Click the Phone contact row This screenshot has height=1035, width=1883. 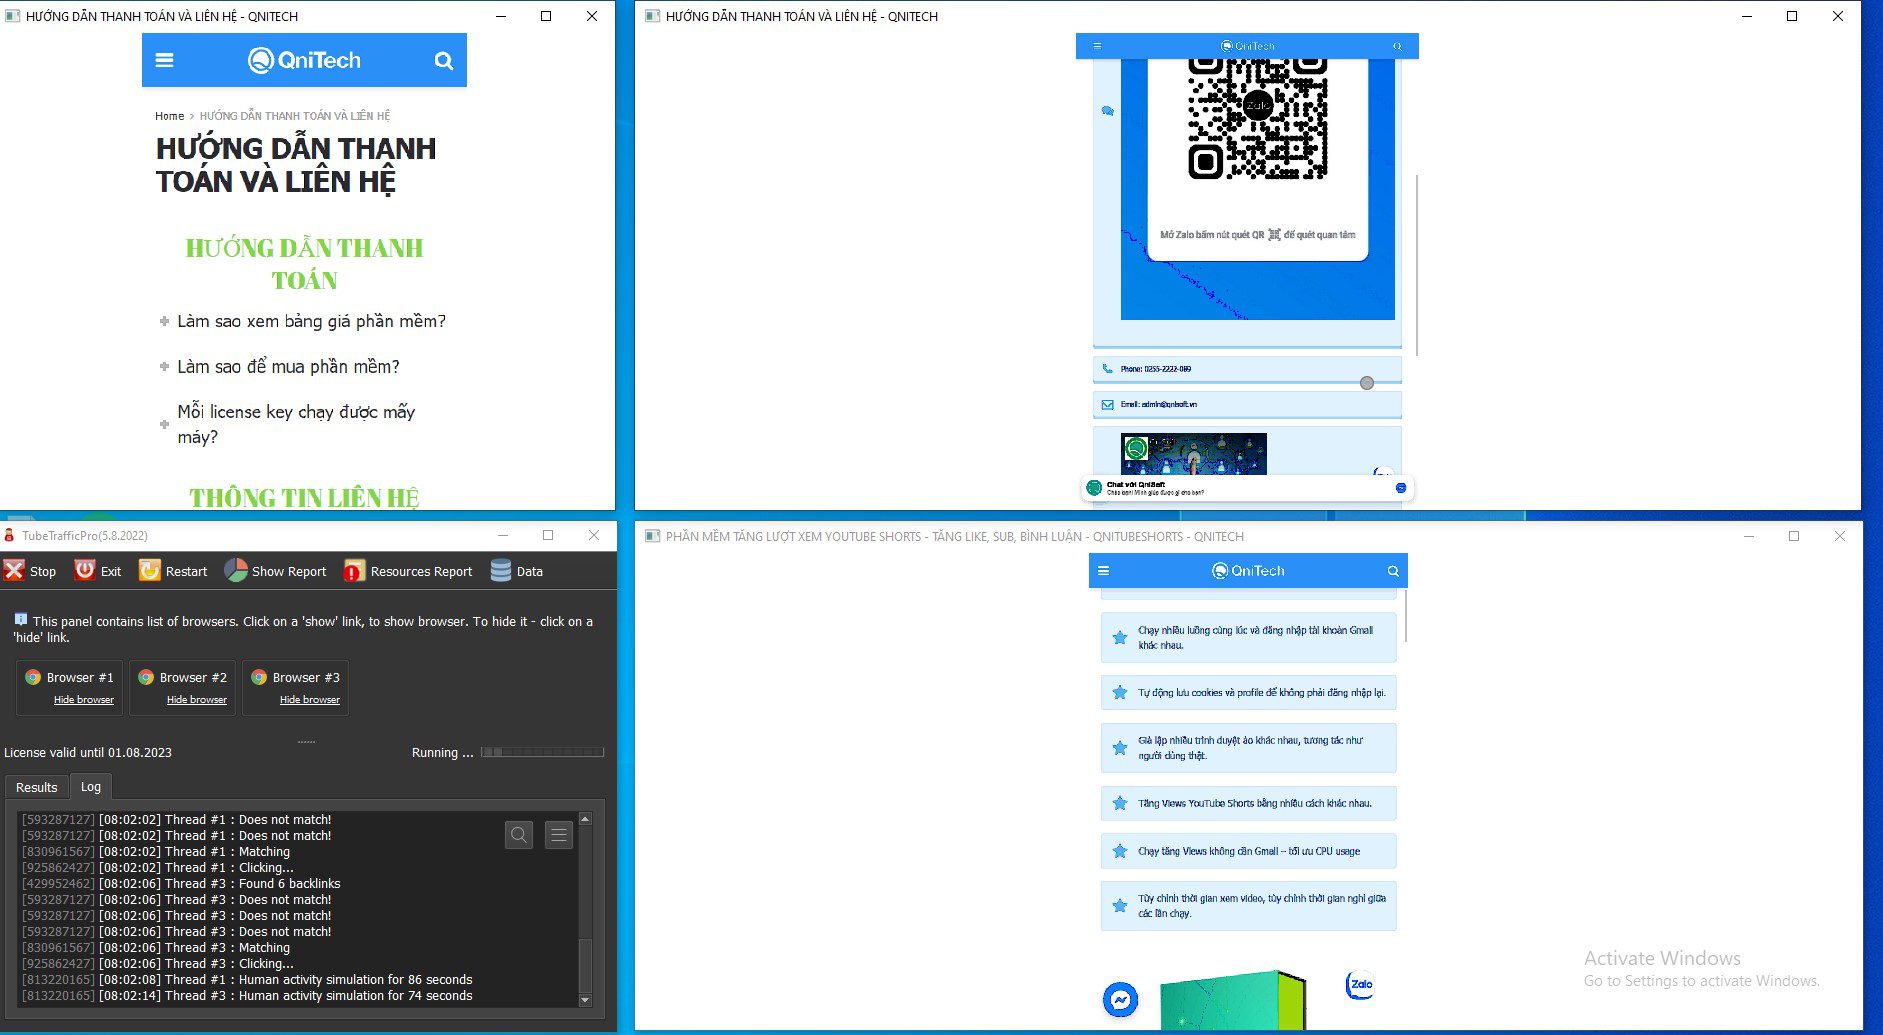click(x=1247, y=369)
